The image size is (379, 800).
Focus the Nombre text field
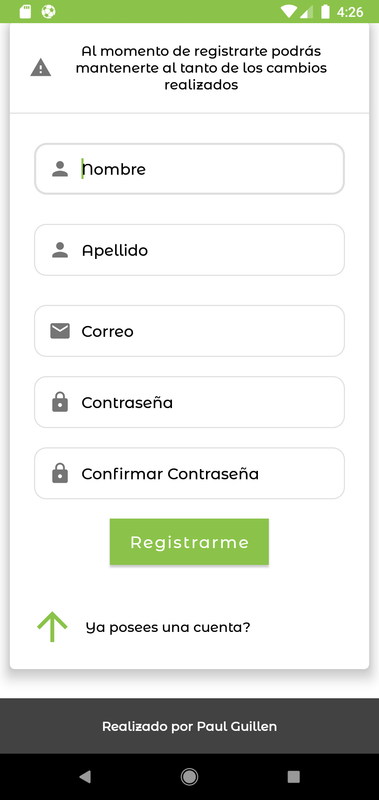click(x=189, y=169)
